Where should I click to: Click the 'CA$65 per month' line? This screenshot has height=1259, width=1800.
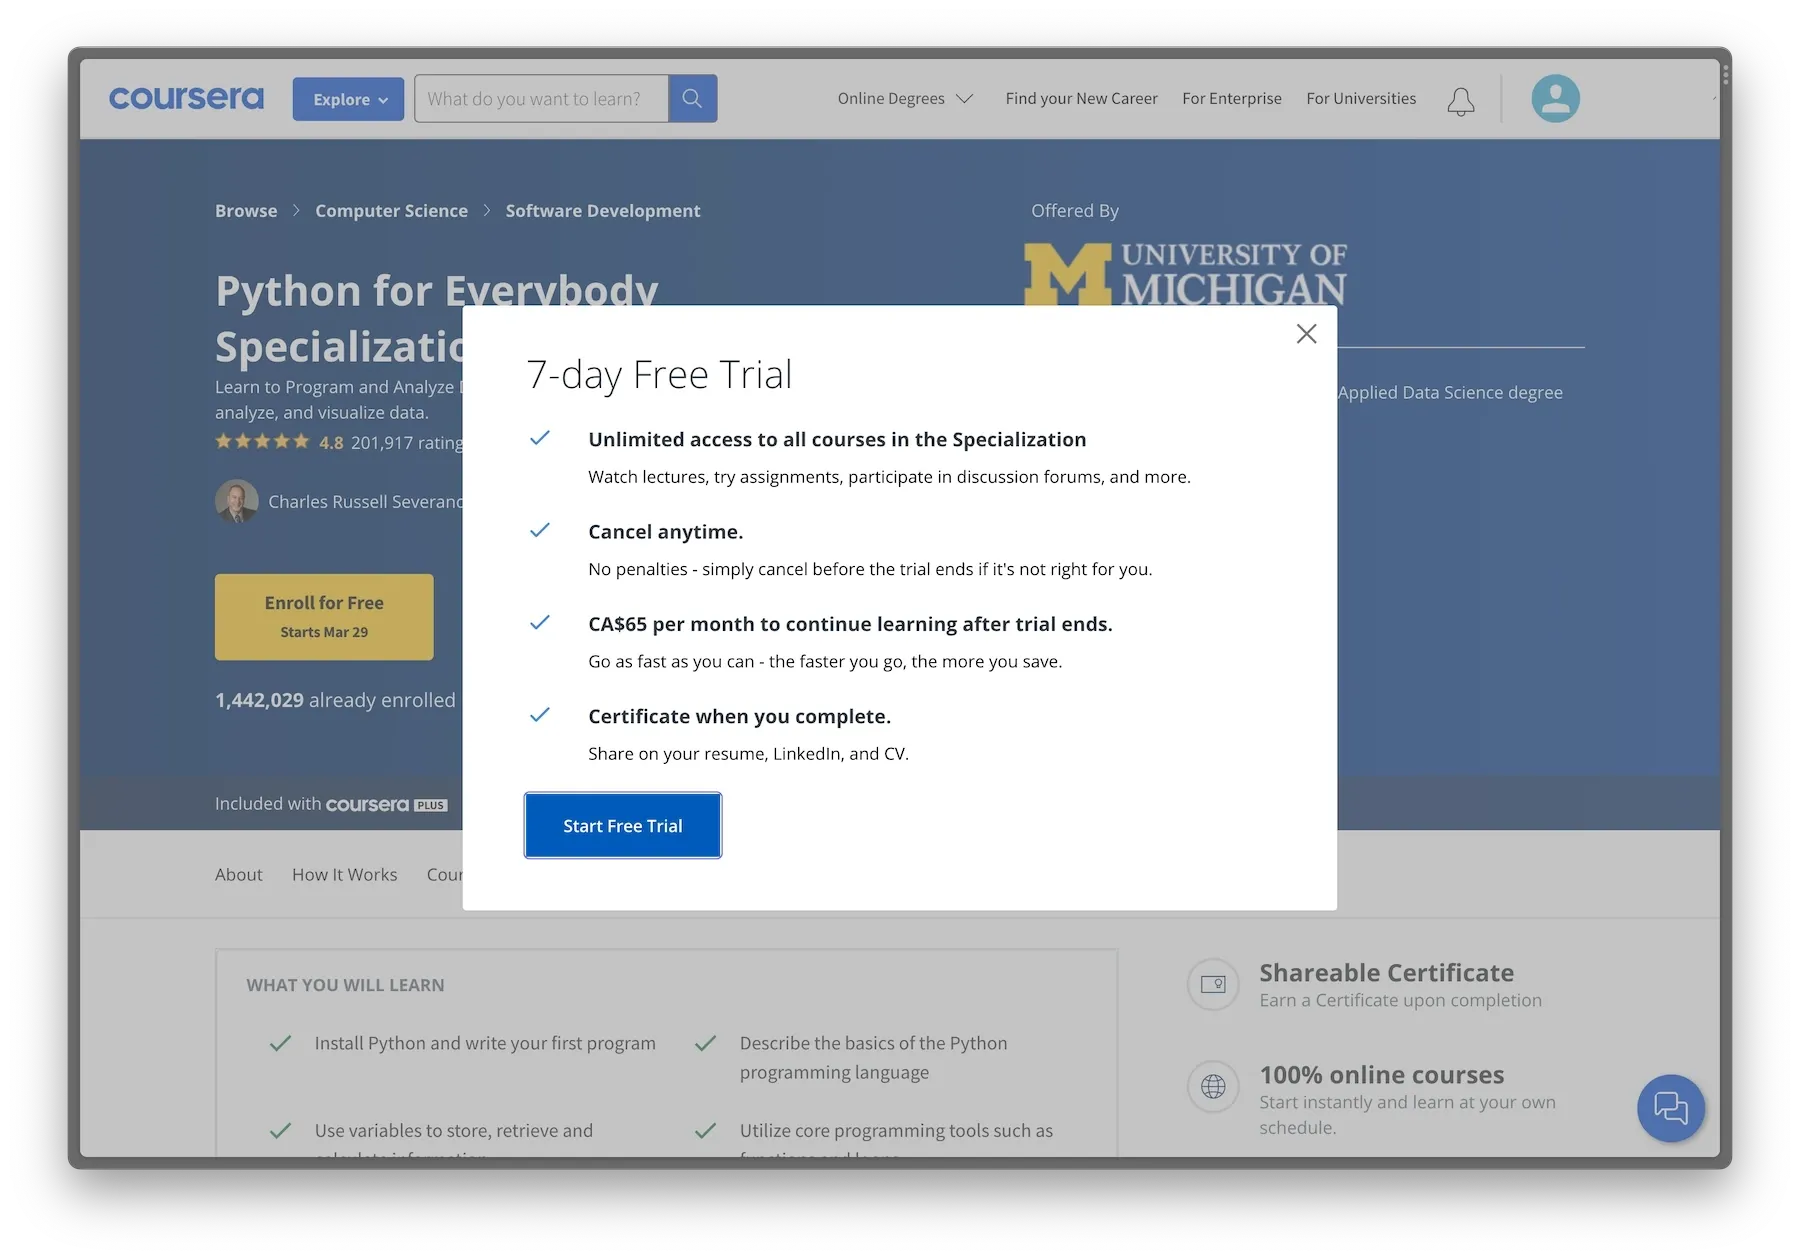tap(850, 624)
